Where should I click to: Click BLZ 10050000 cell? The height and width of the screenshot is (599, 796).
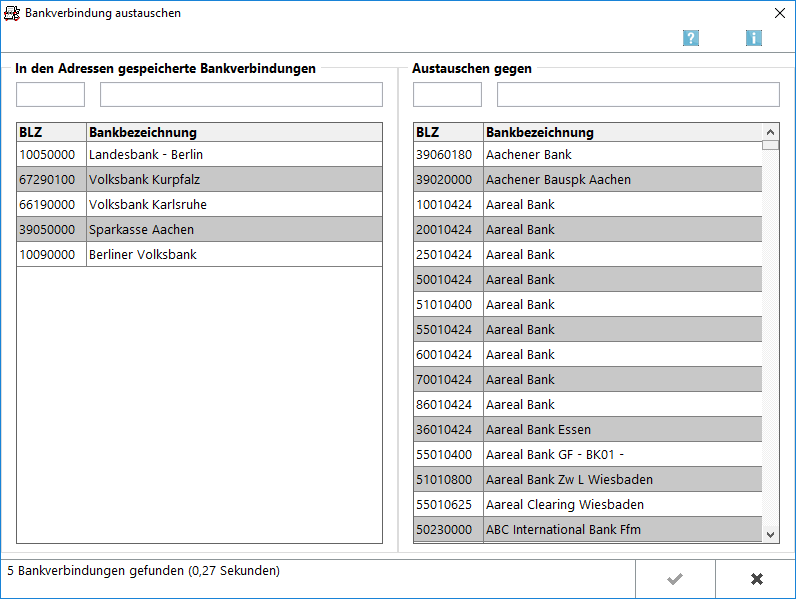(x=51, y=154)
